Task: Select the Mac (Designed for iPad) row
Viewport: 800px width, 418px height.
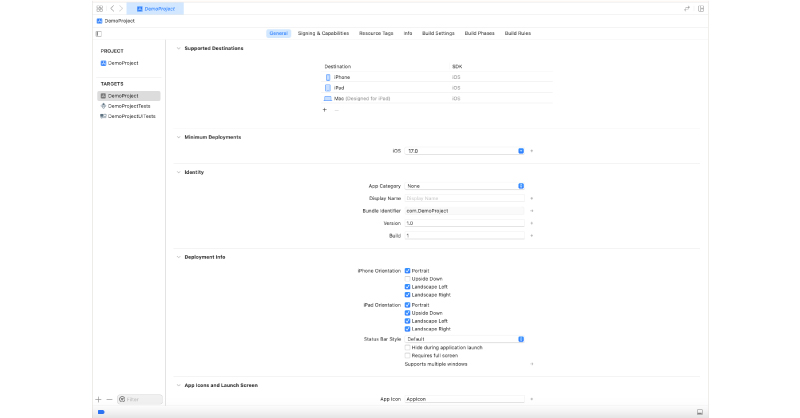Action: point(438,99)
